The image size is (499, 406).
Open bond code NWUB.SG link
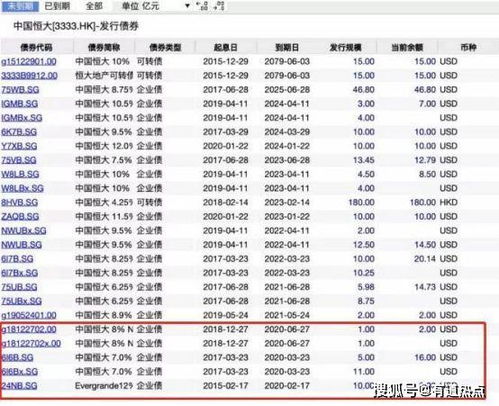point(21,245)
